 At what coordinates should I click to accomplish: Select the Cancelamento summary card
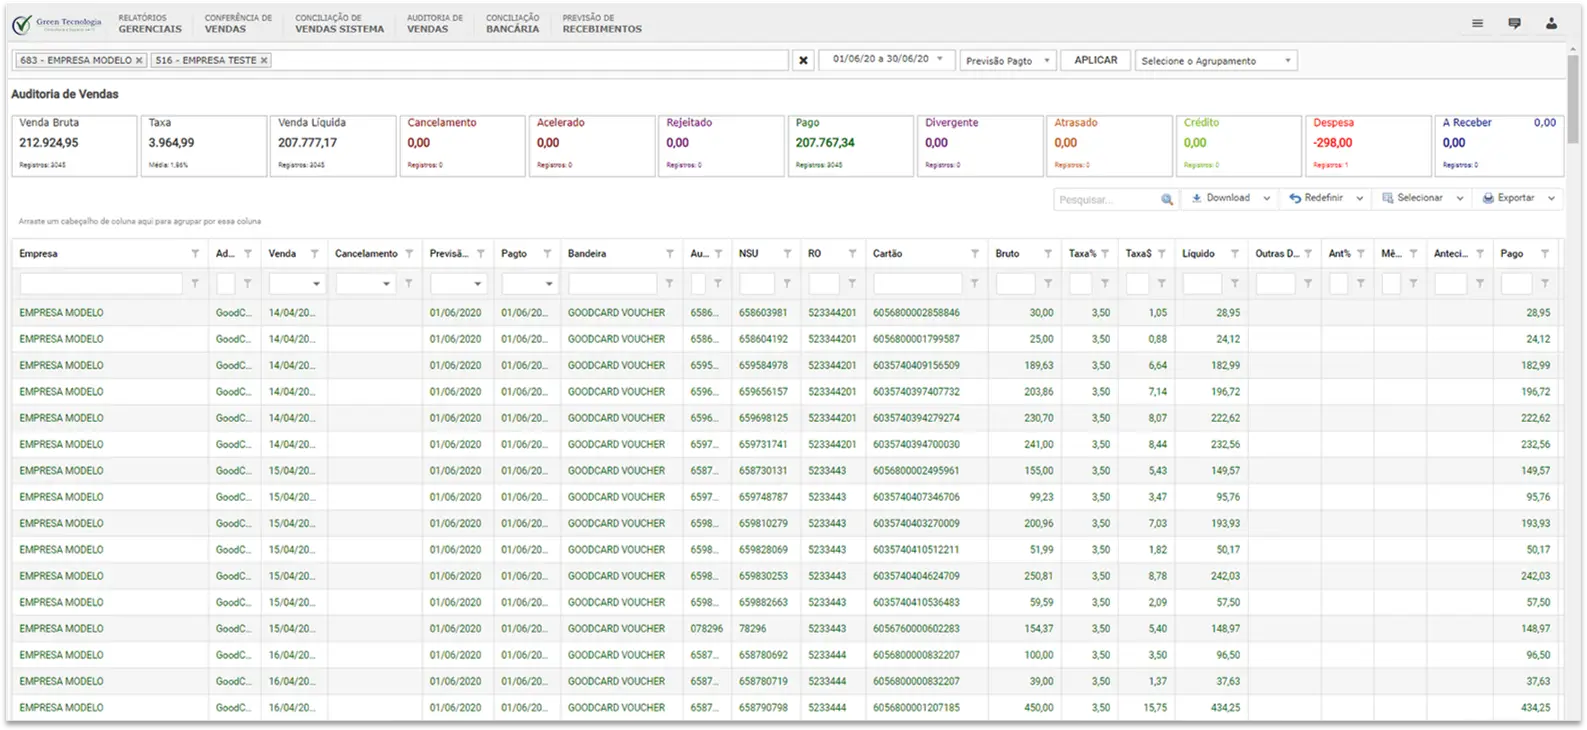click(462, 146)
